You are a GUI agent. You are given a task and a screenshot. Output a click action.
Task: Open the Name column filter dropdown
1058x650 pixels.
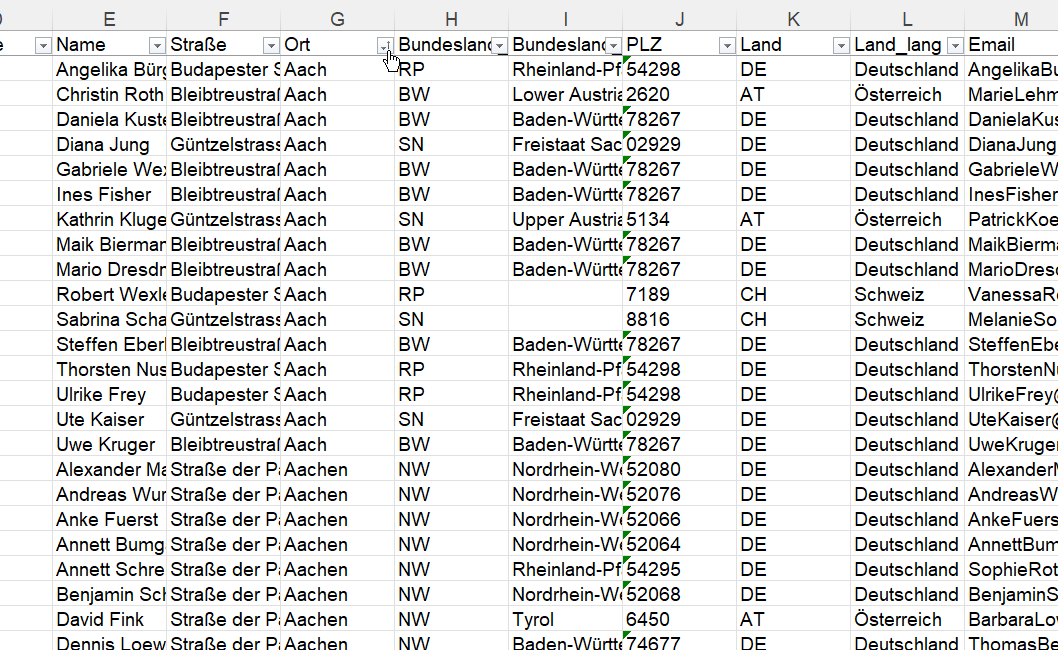pos(157,45)
